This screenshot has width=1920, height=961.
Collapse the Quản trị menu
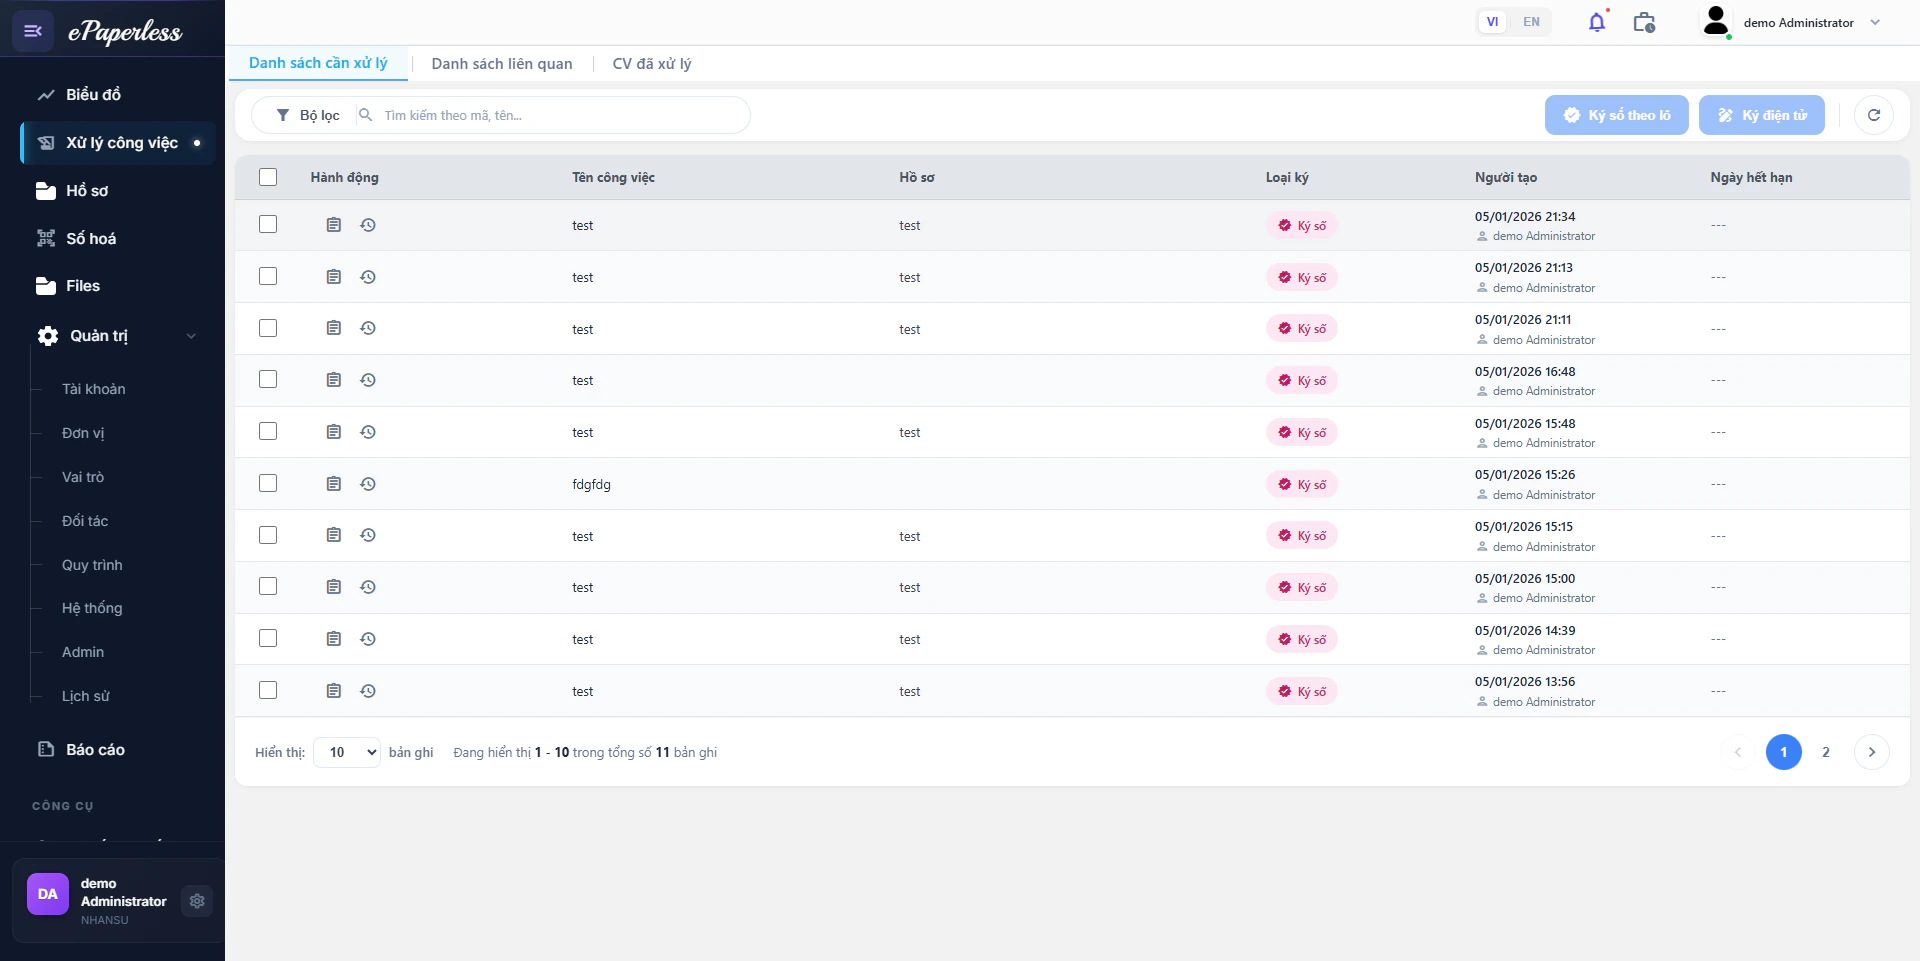[x=118, y=336]
